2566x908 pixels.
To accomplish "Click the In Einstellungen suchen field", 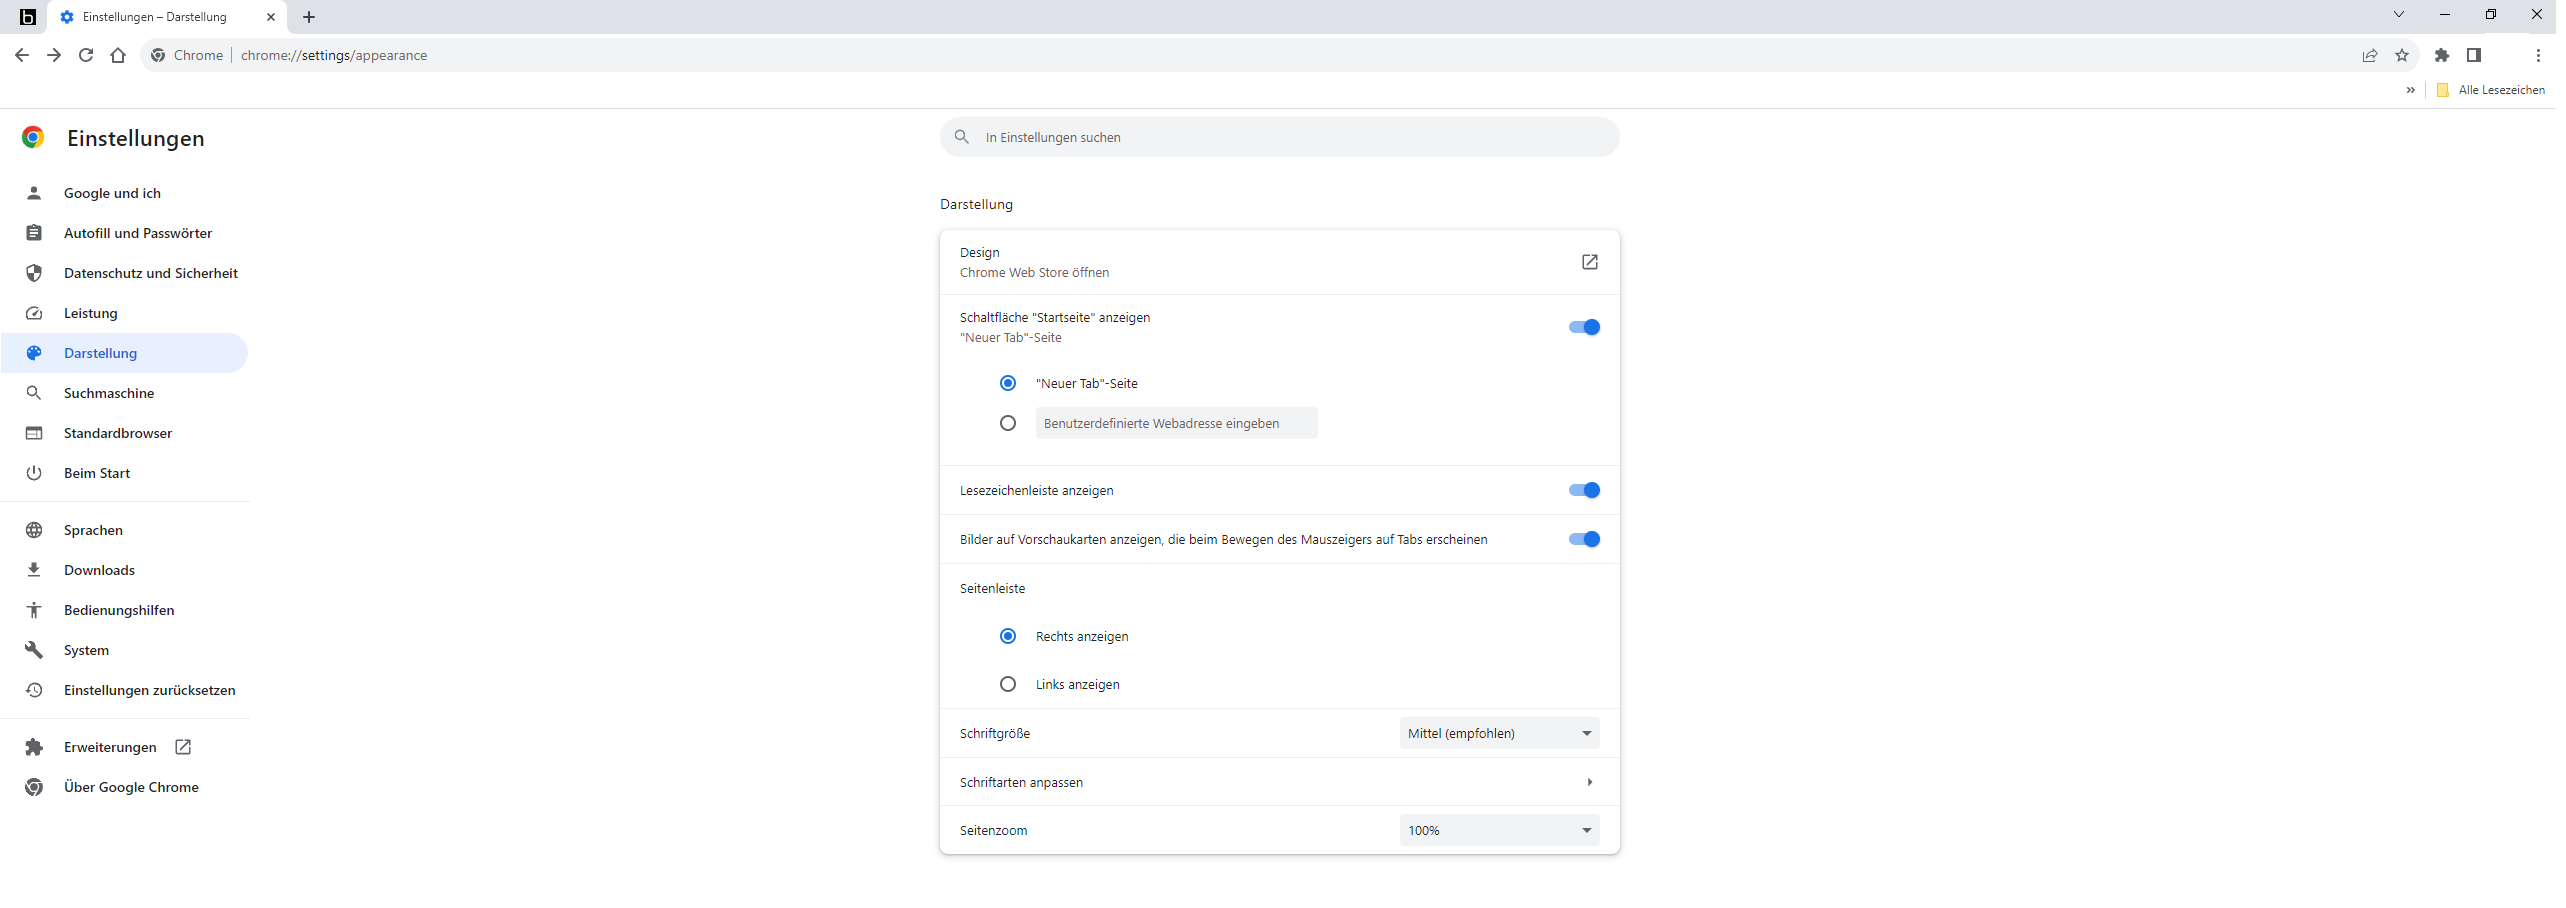I will pos(1279,137).
